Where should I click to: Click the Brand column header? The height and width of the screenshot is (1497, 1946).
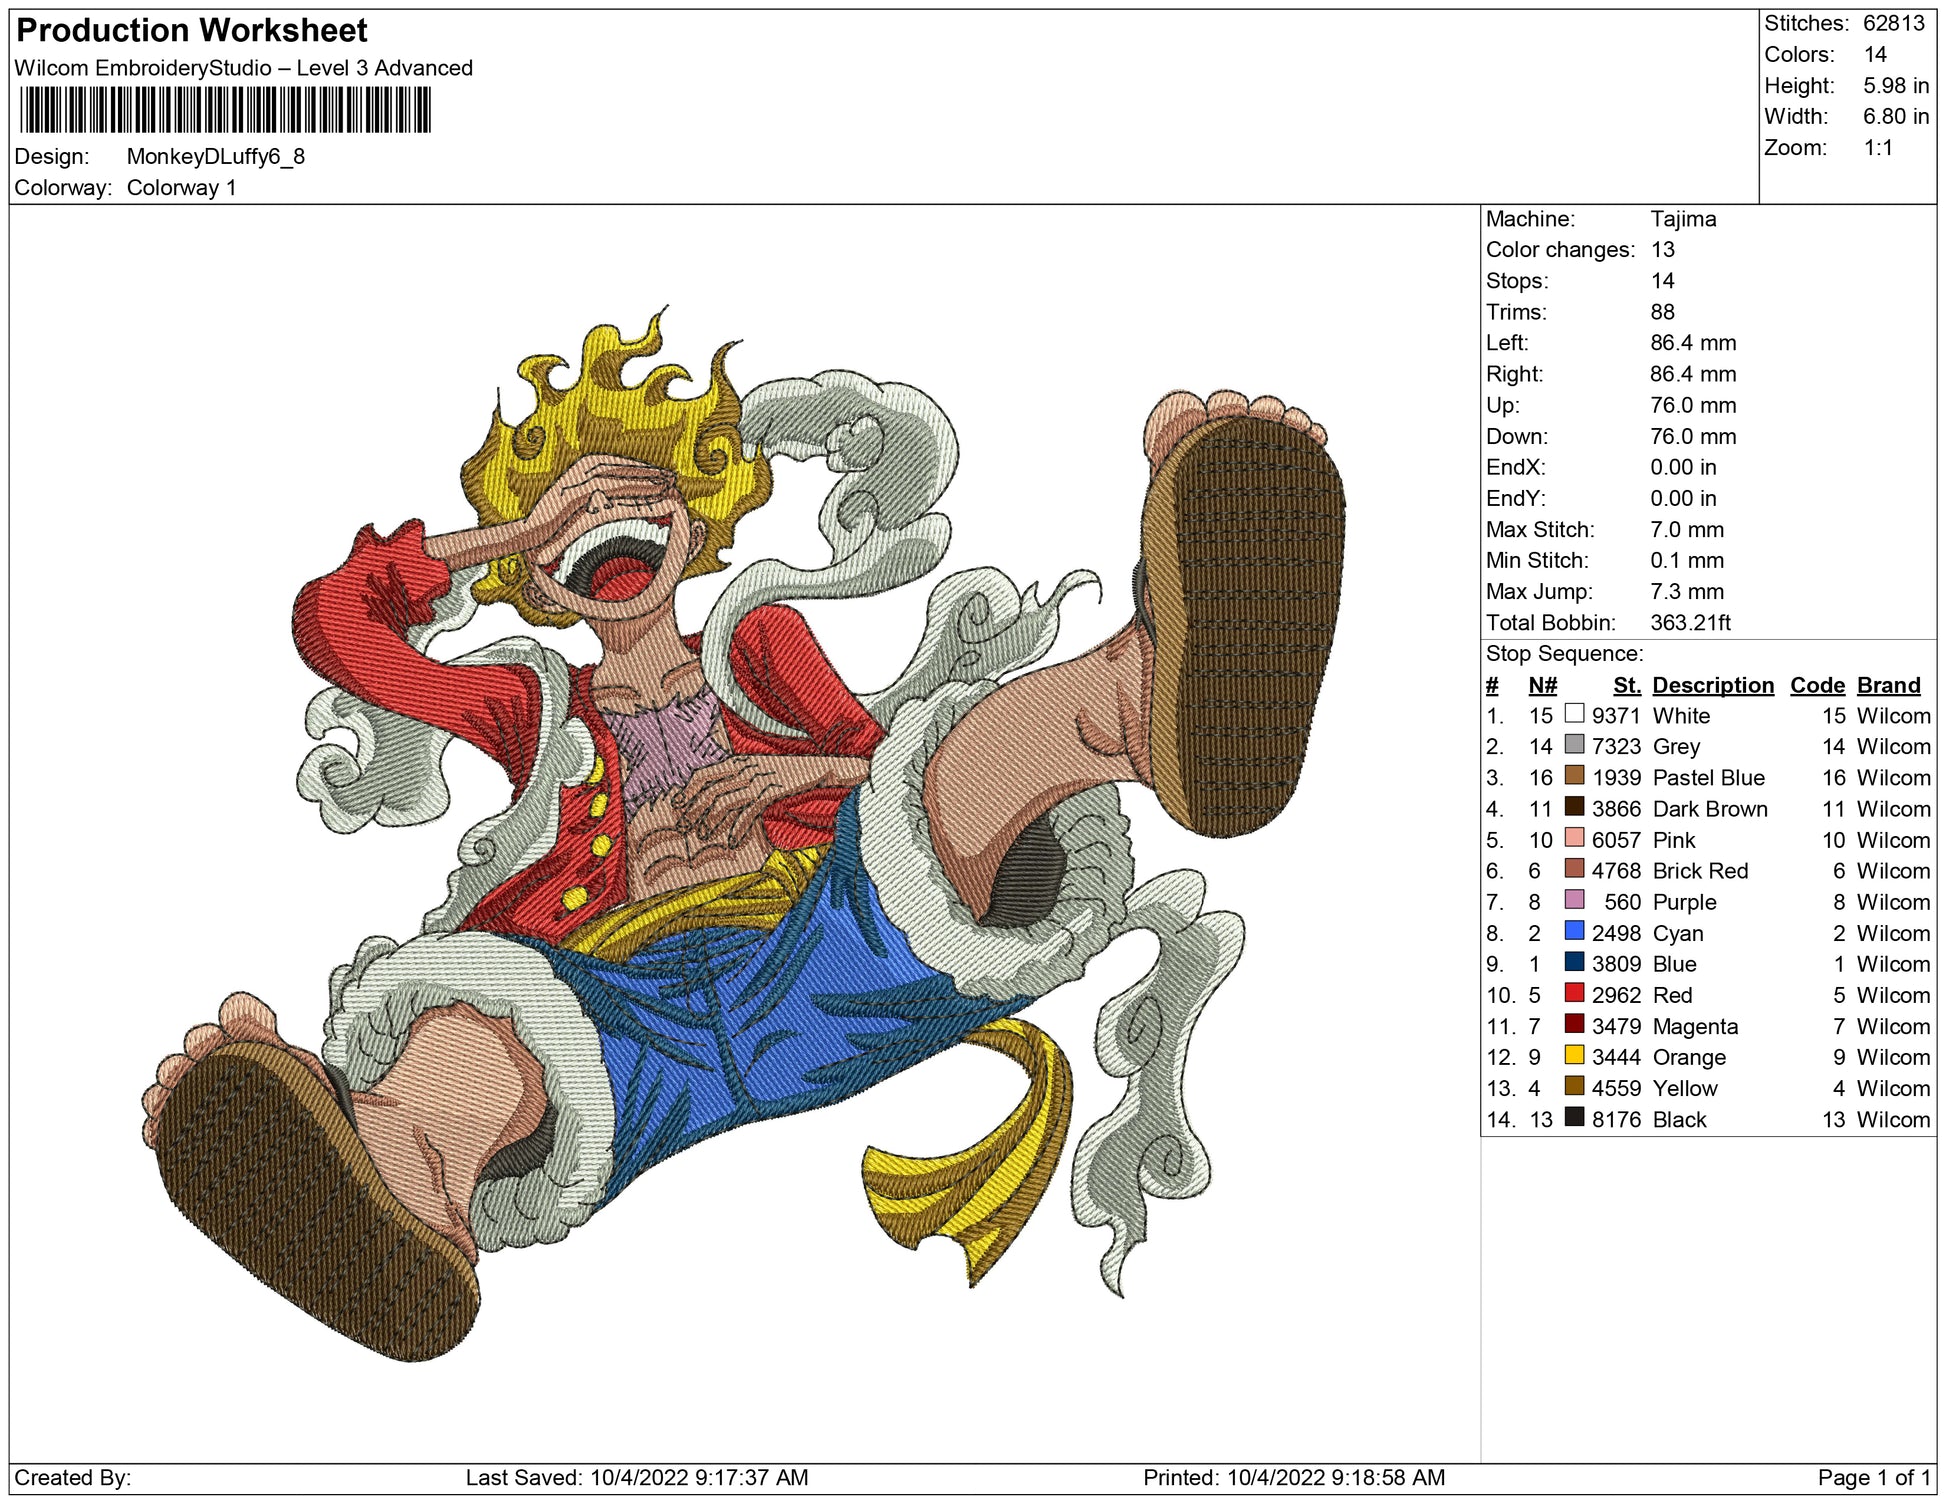[x=1888, y=685]
